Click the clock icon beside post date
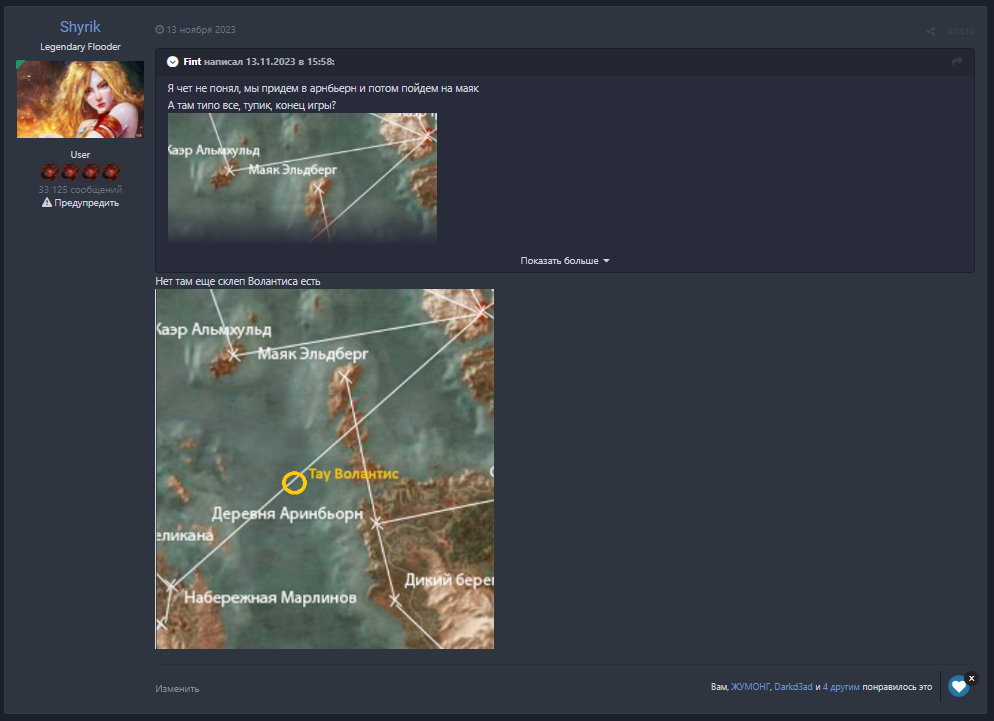The width and height of the screenshot is (994, 721). tap(160, 30)
